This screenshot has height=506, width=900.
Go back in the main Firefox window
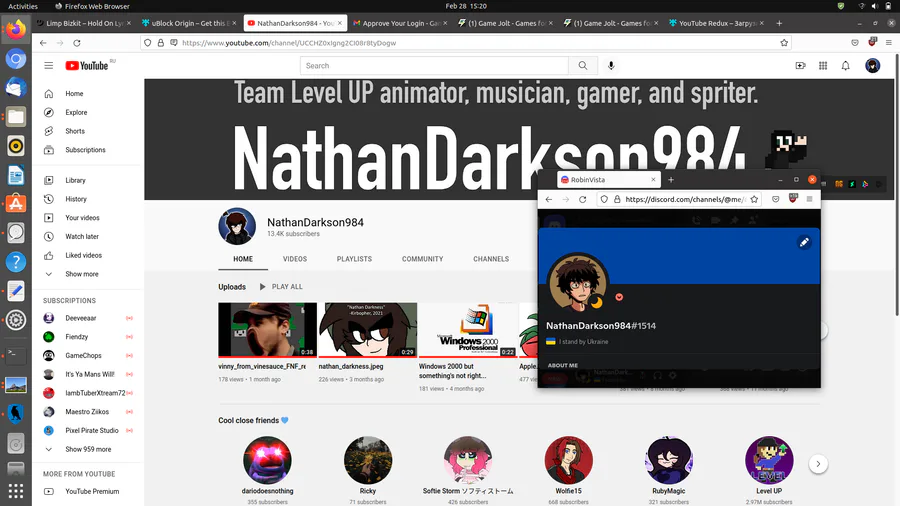[x=43, y=42]
